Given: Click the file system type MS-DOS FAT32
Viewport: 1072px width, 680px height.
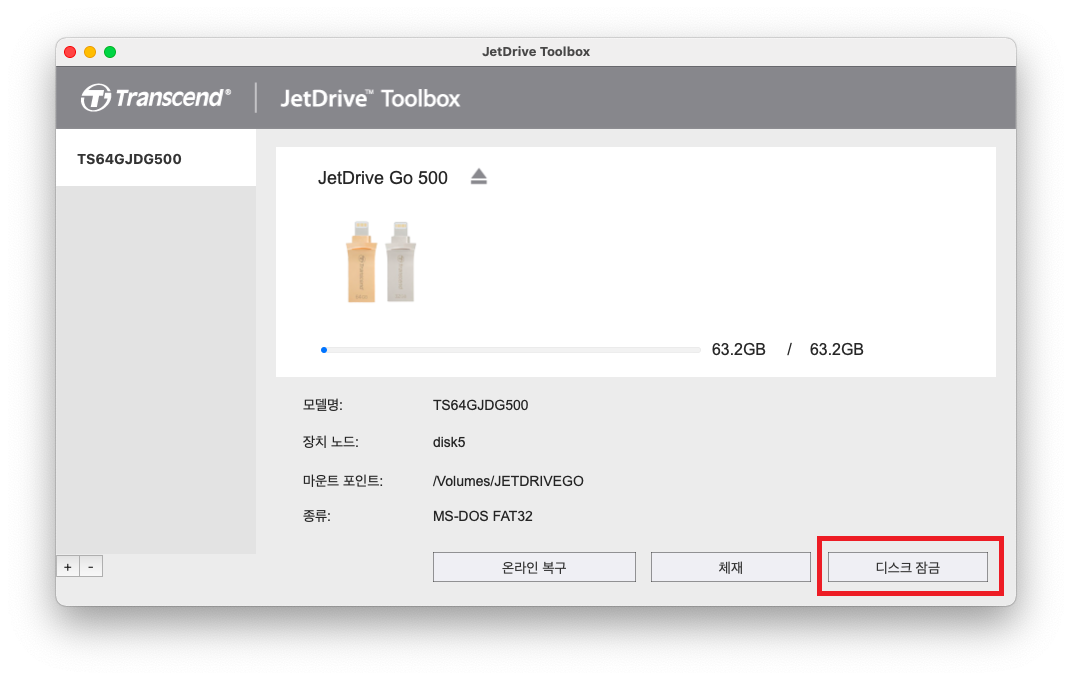Looking at the screenshot, I should click(x=483, y=516).
